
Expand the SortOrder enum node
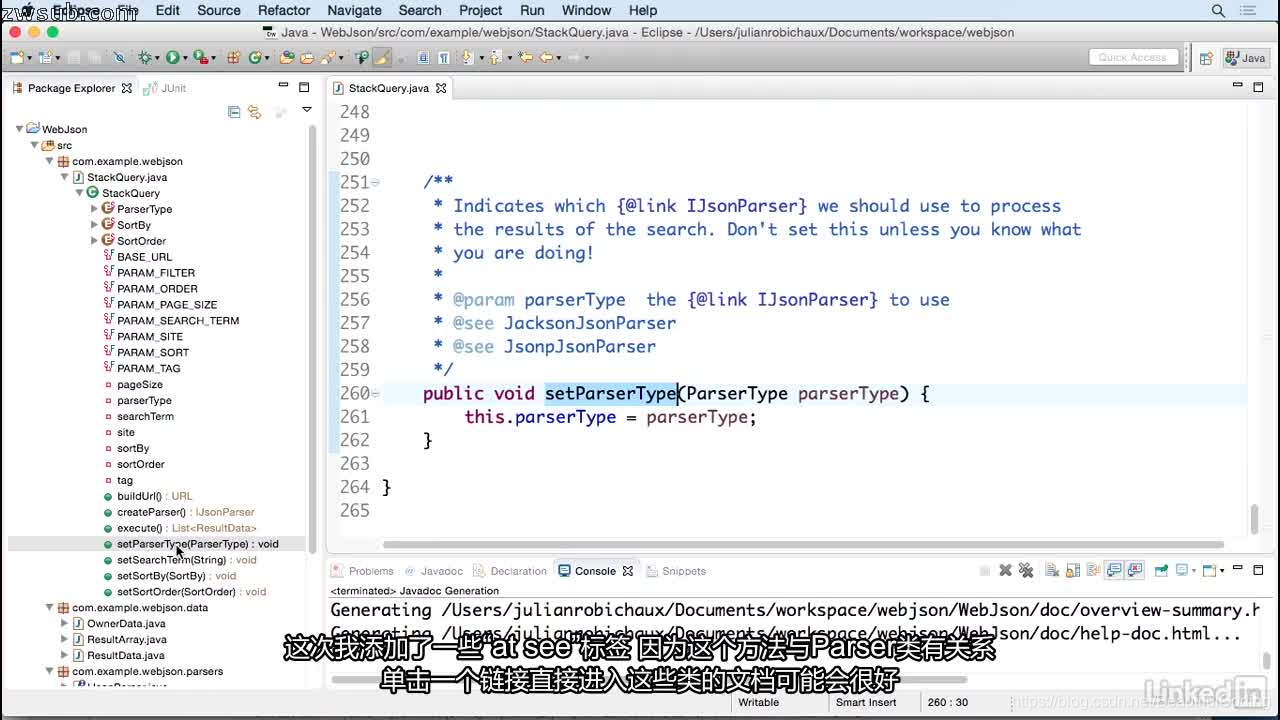[x=94, y=241]
